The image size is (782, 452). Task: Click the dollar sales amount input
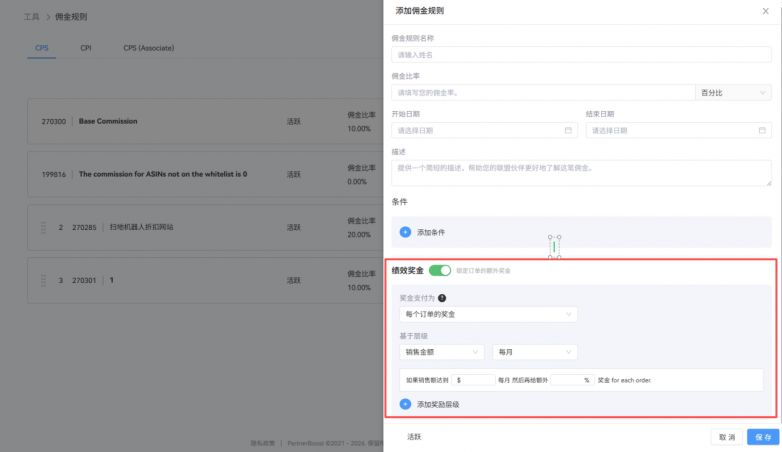(477, 380)
